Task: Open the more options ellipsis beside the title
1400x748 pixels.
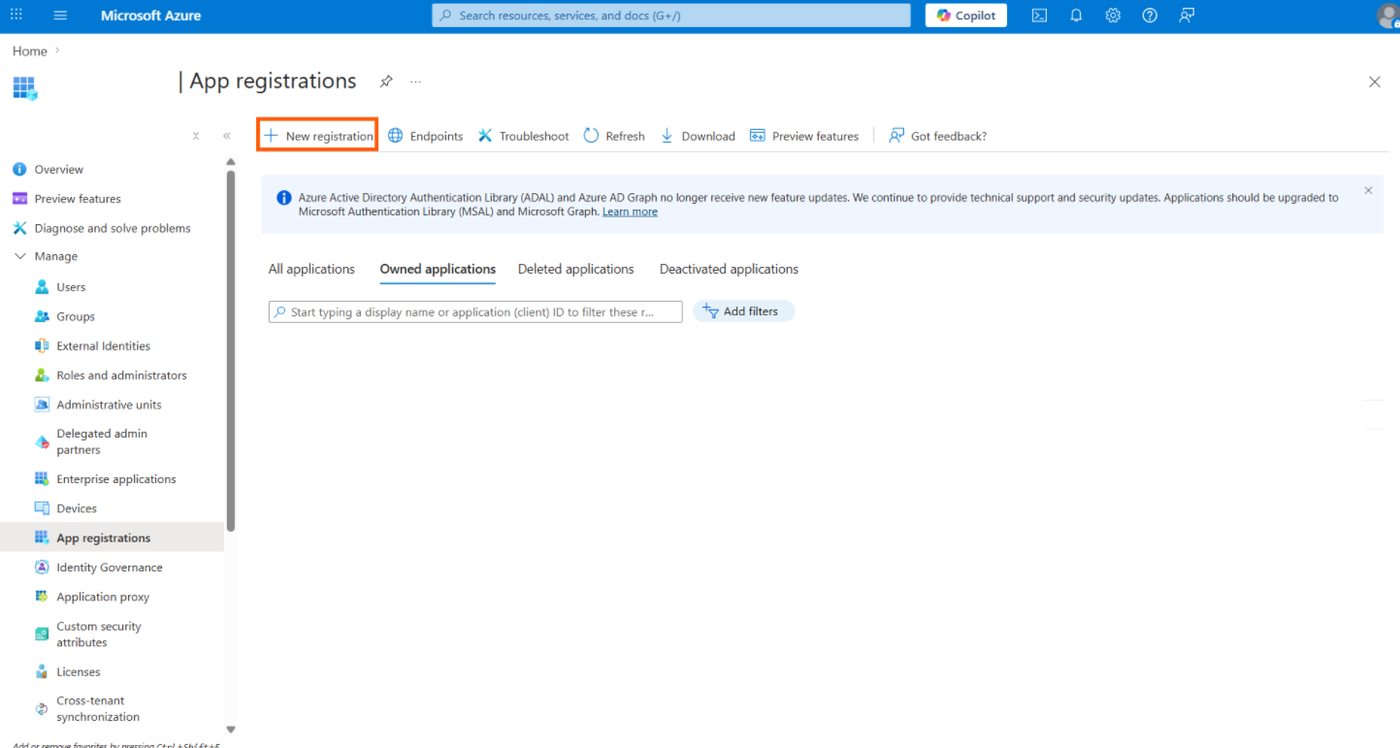Action: tap(416, 82)
